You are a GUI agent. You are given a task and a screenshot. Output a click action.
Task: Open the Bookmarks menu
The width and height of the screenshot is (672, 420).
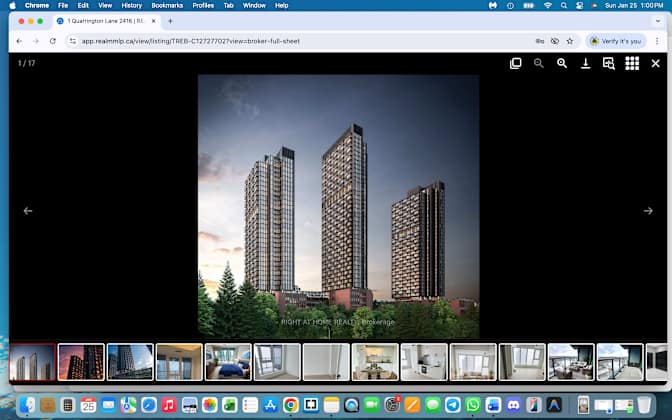(x=167, y=5)
